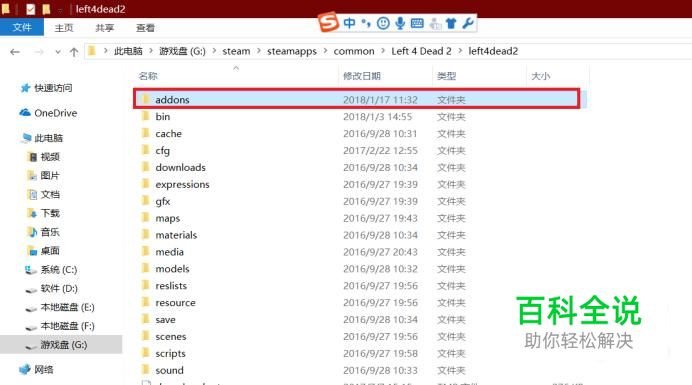
Task: Open Sogou toolbox wrench icon
Action: 468,23
